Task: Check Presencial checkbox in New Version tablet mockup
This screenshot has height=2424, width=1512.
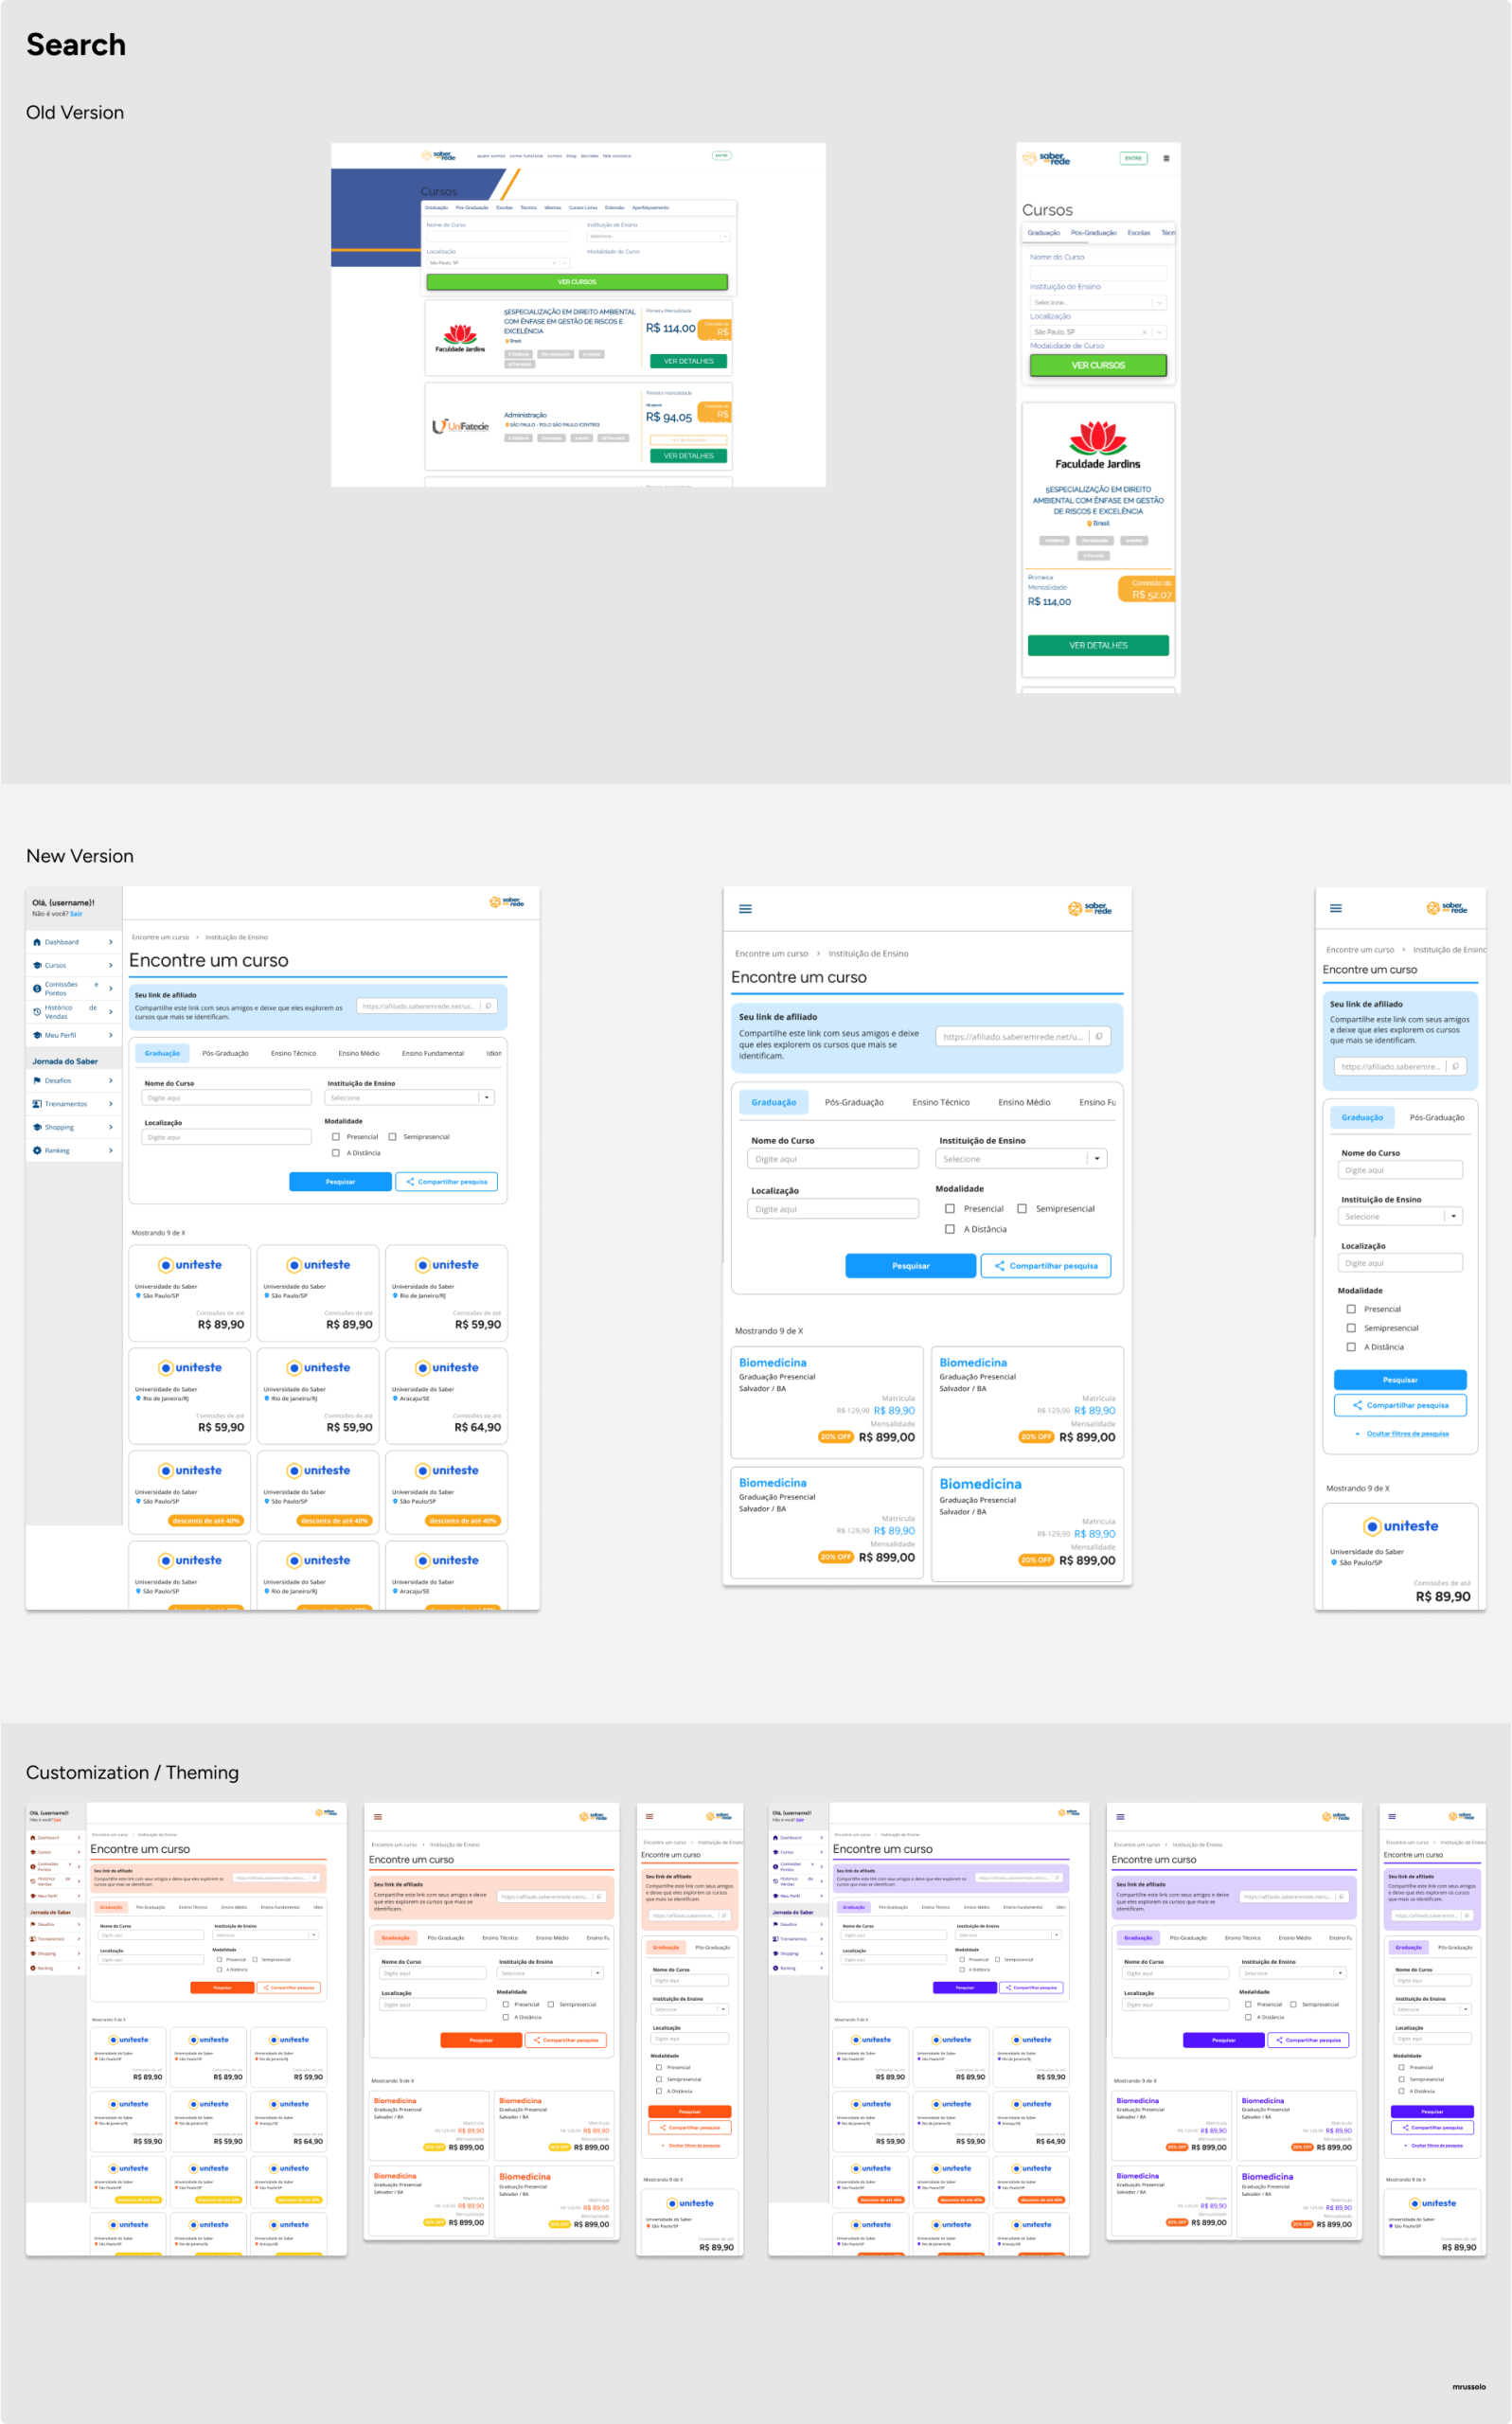Action: (x=950, y=1209)
